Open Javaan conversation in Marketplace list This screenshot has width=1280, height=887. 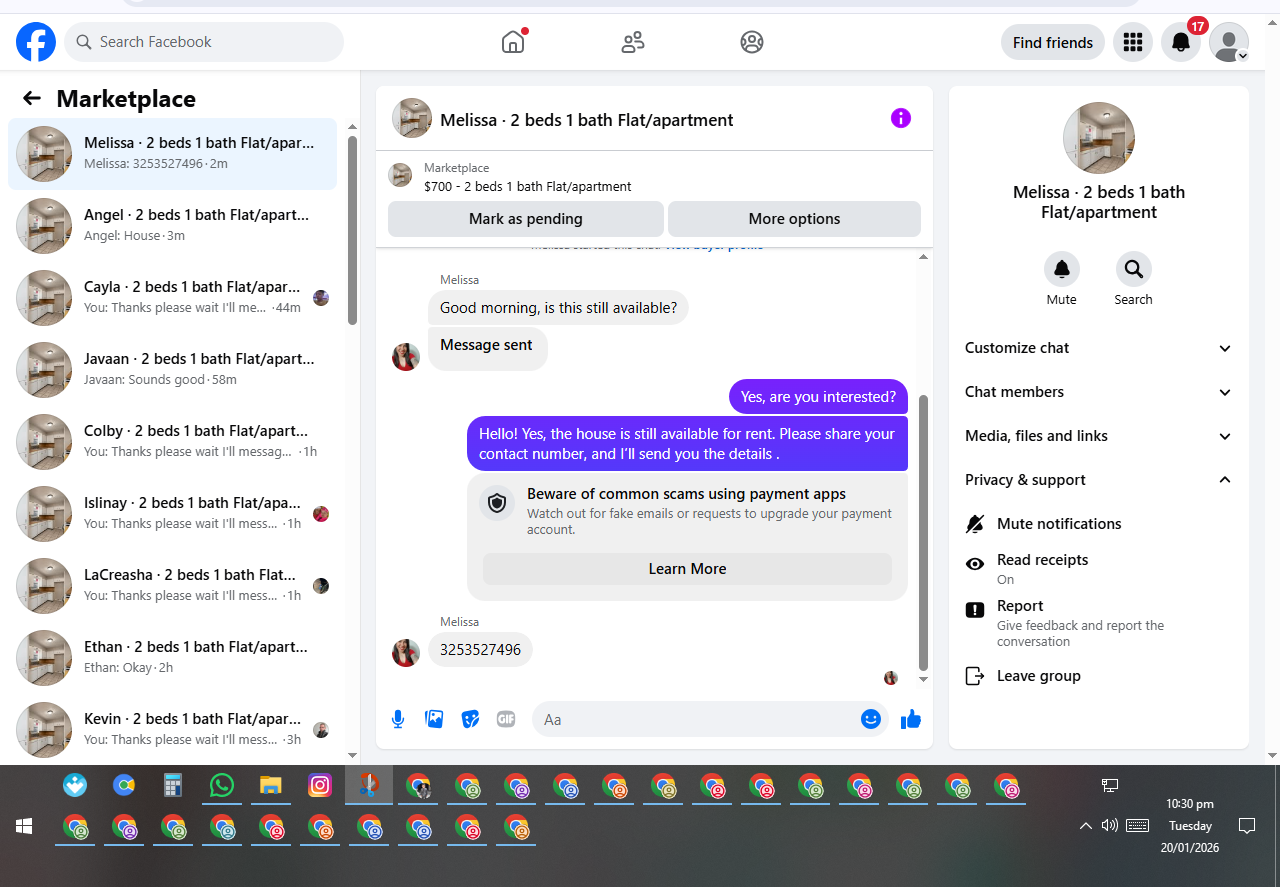pyautogui.click(x=172, y=370)
